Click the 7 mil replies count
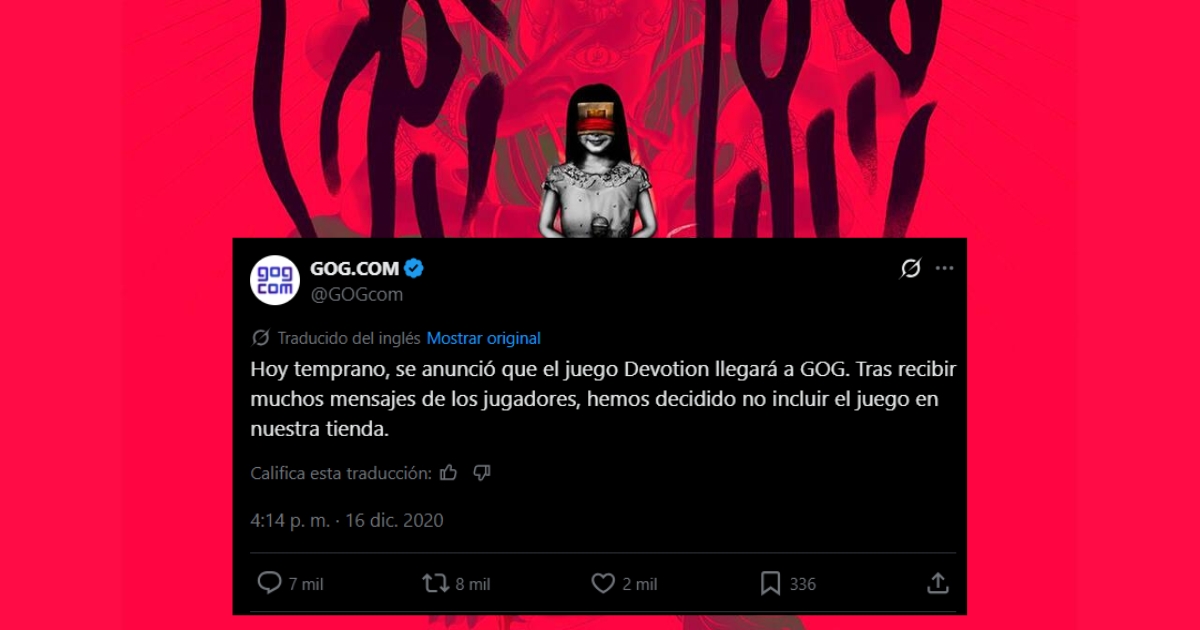 [x=306, y=584]
